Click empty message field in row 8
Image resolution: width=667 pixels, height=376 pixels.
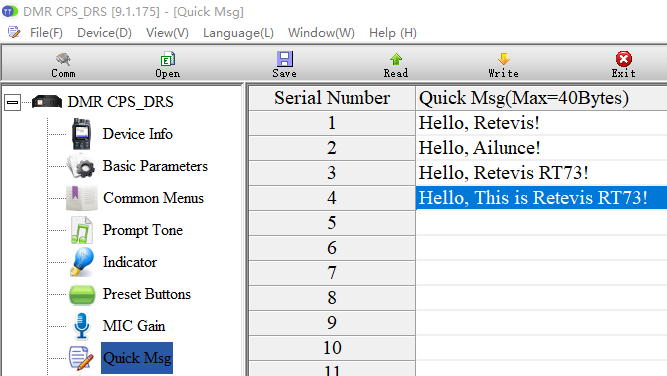pos(541,298)
